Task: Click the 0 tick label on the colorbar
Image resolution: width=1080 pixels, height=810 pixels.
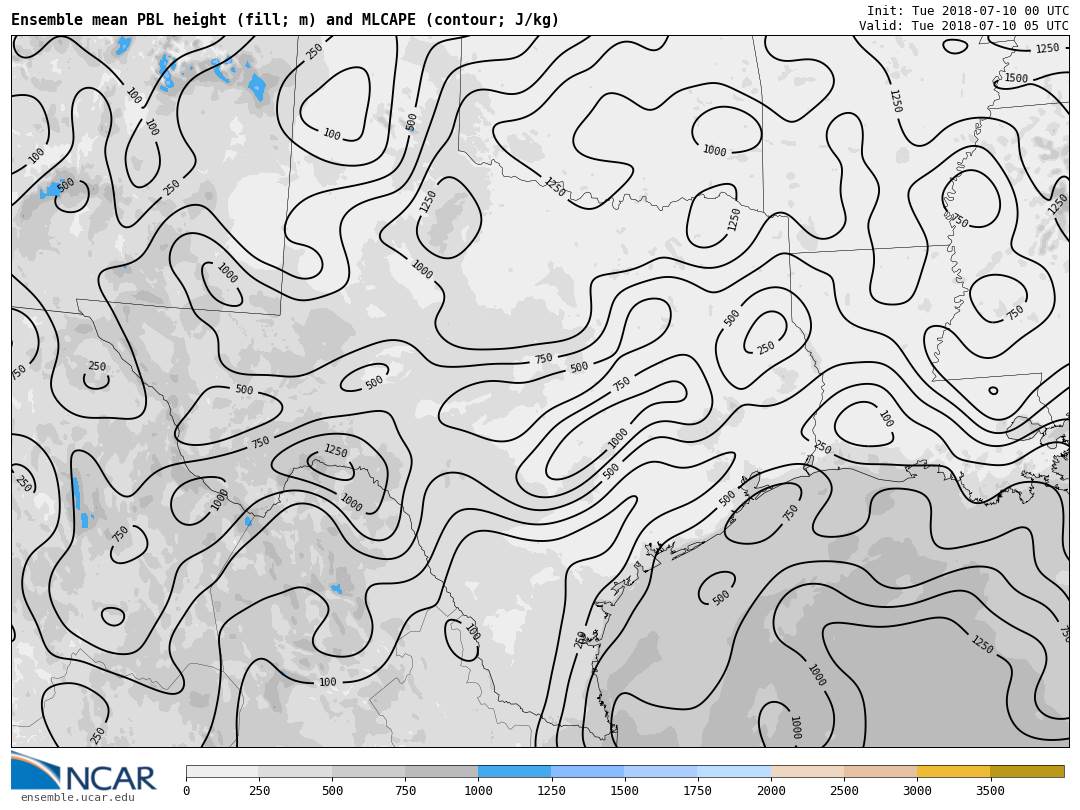Action: (186, 791)
